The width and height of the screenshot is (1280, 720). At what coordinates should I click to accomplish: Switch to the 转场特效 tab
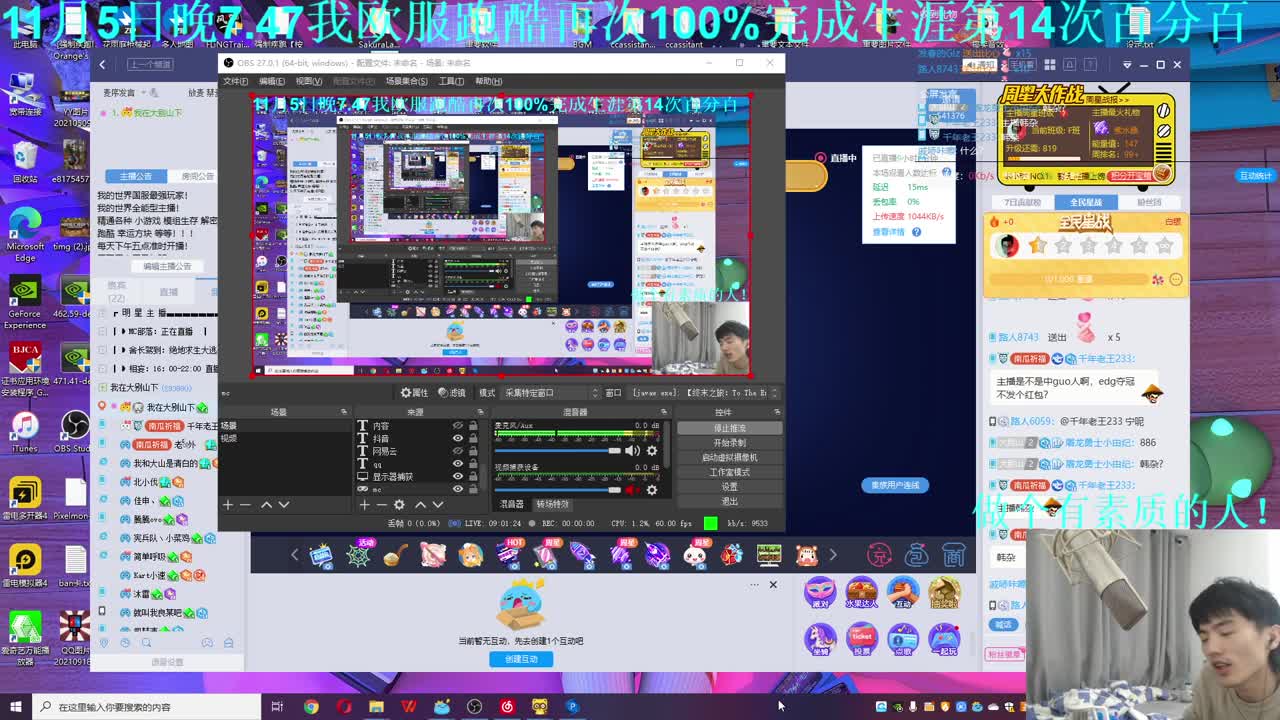(552, 504)
